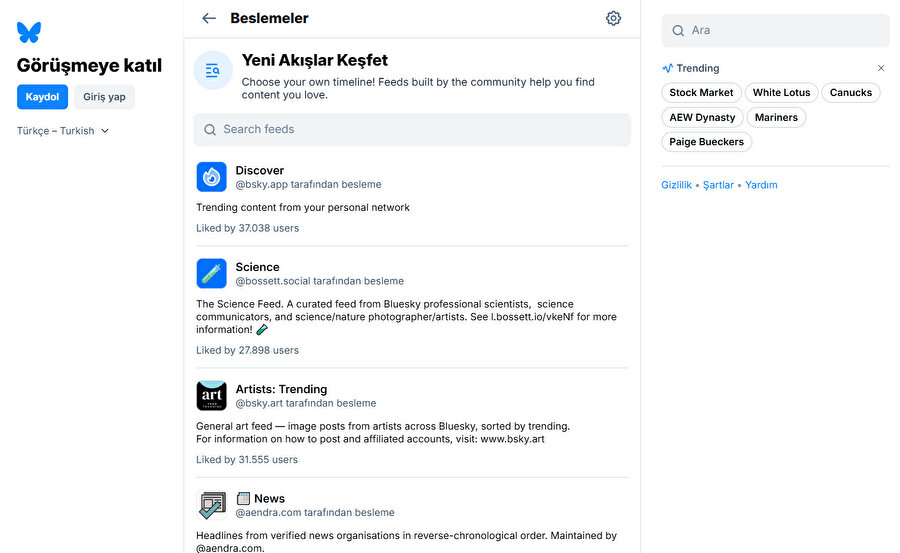Open feed settings gear icon
This screenshot has width=900, height=553.
coord(613,18)
